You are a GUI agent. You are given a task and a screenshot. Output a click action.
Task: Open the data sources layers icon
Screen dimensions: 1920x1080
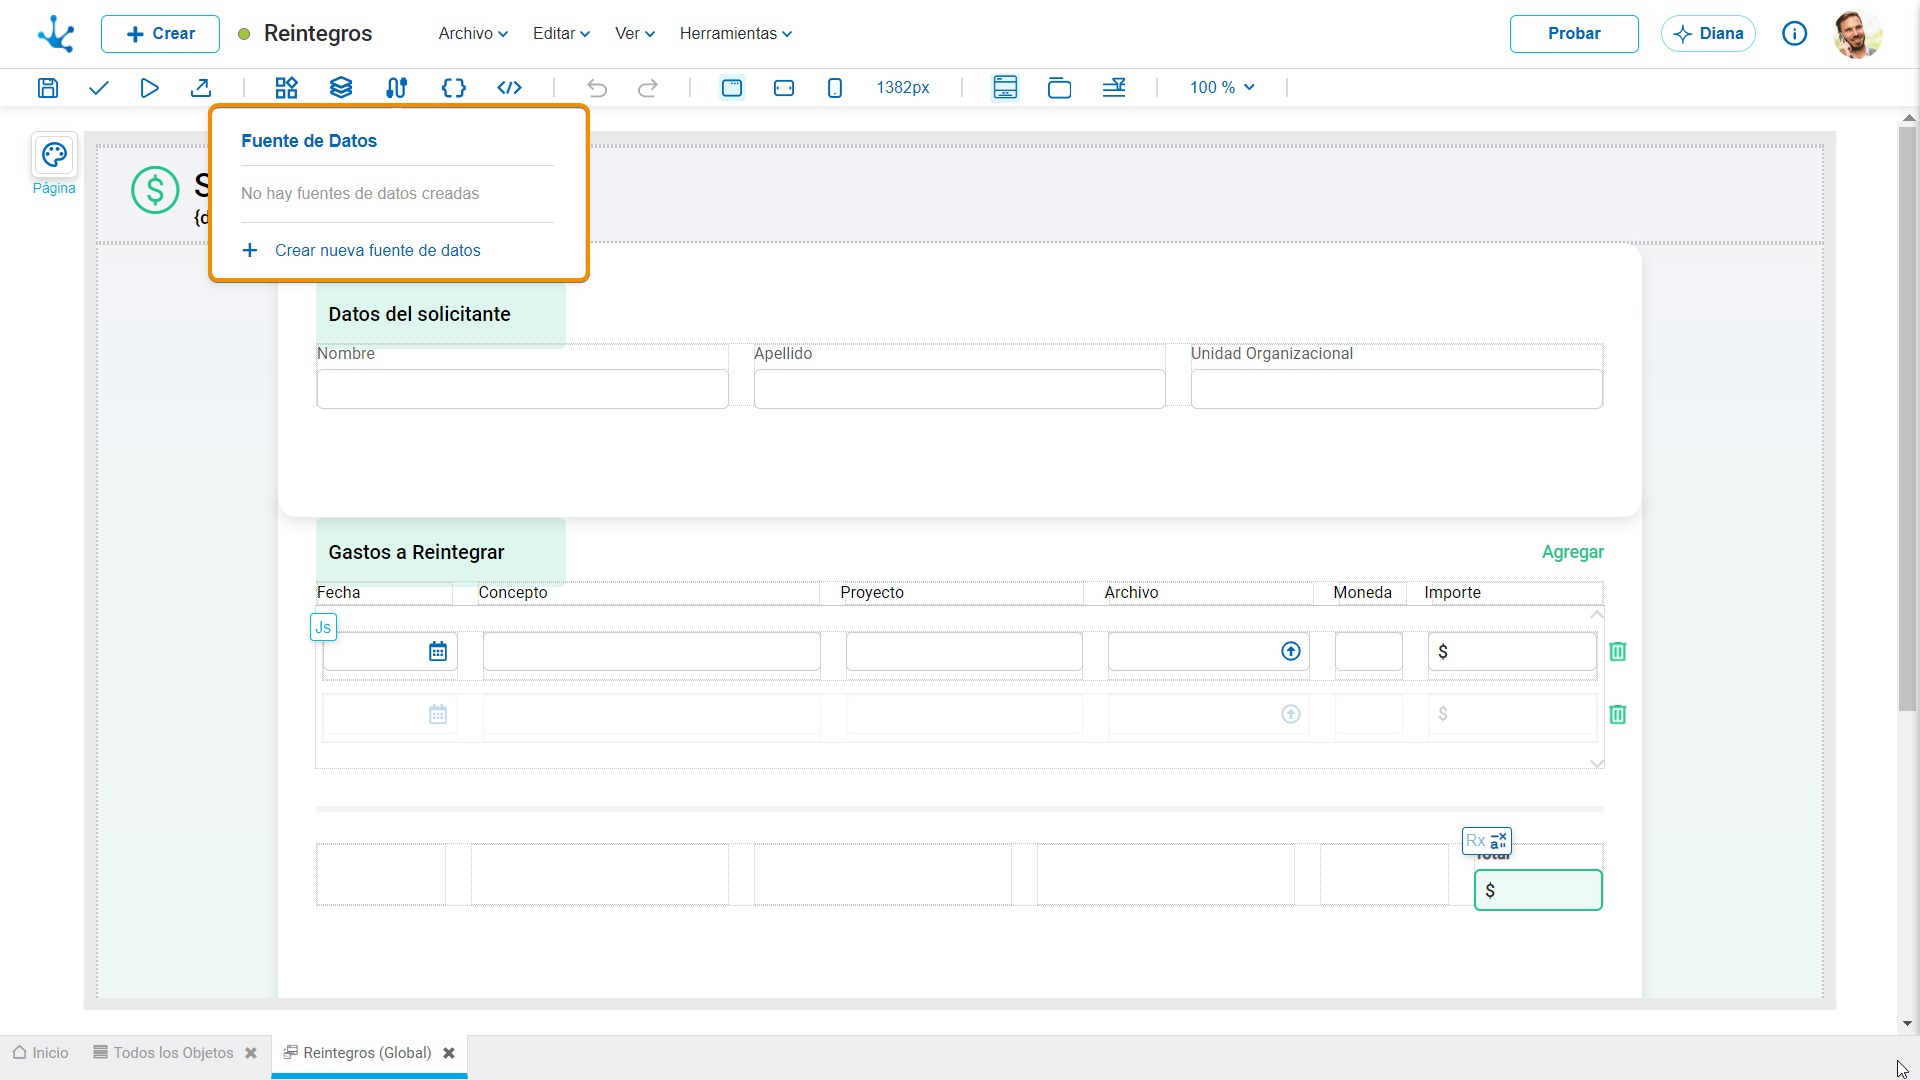coord(341,88)
